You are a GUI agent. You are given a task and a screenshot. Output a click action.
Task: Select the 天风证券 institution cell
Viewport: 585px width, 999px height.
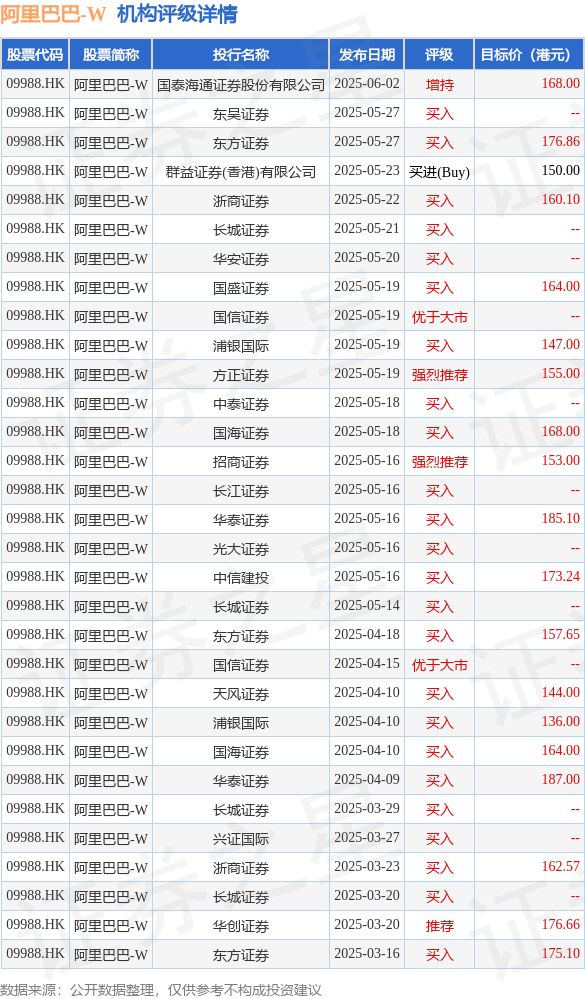click(x=241, y=694)
